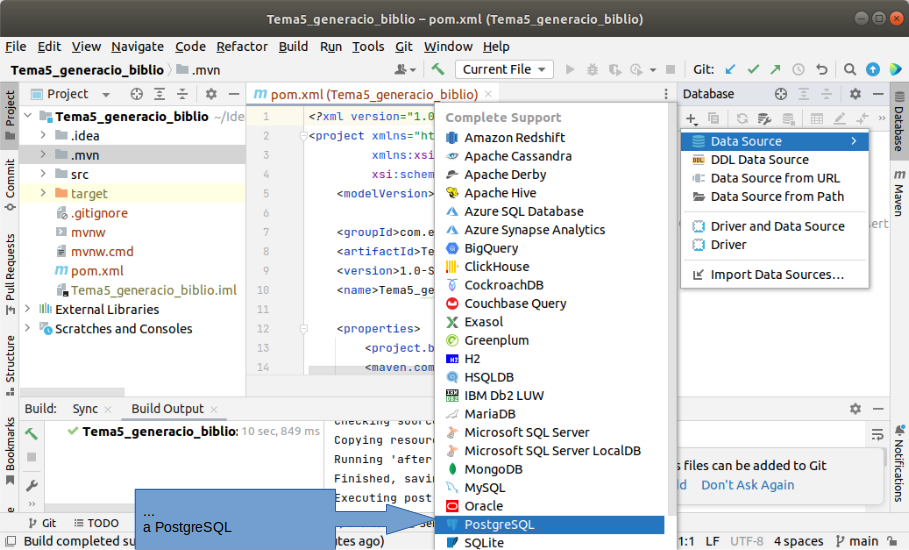Open the File menu
The height and width of the screenshot is (550, 909).
tap(16, 46)
